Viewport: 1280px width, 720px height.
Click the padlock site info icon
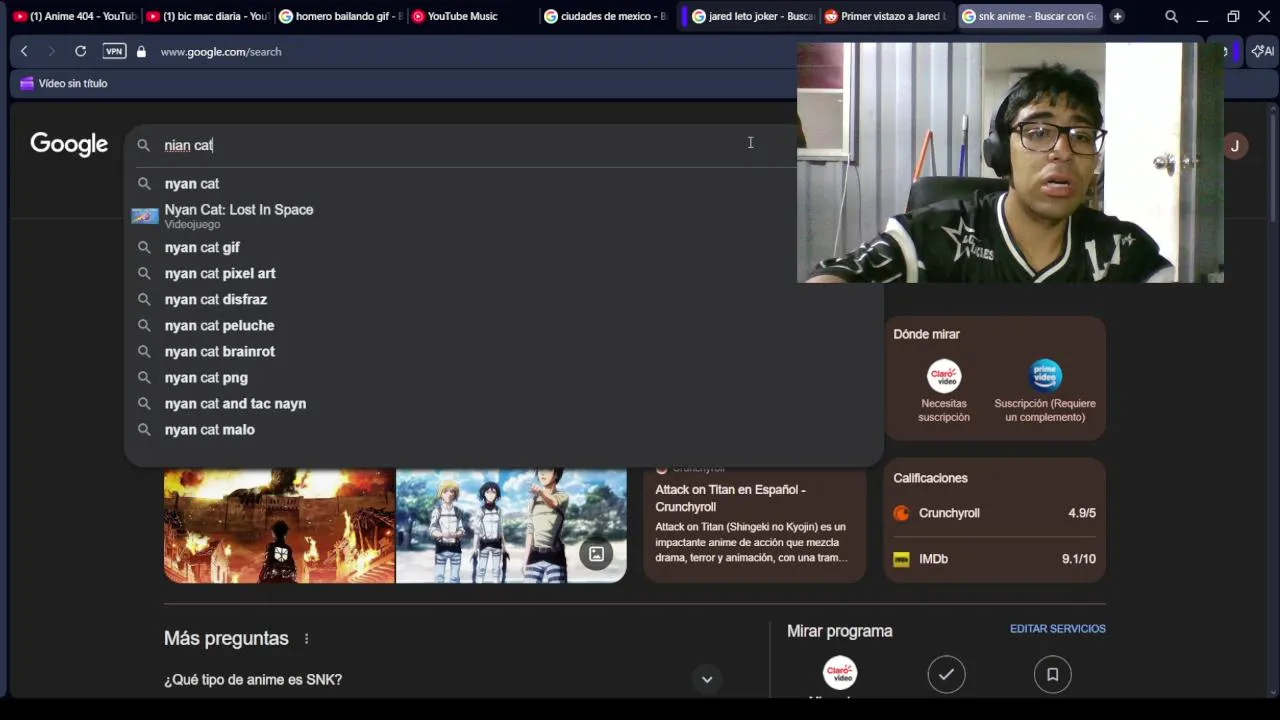tap(141, 51)
